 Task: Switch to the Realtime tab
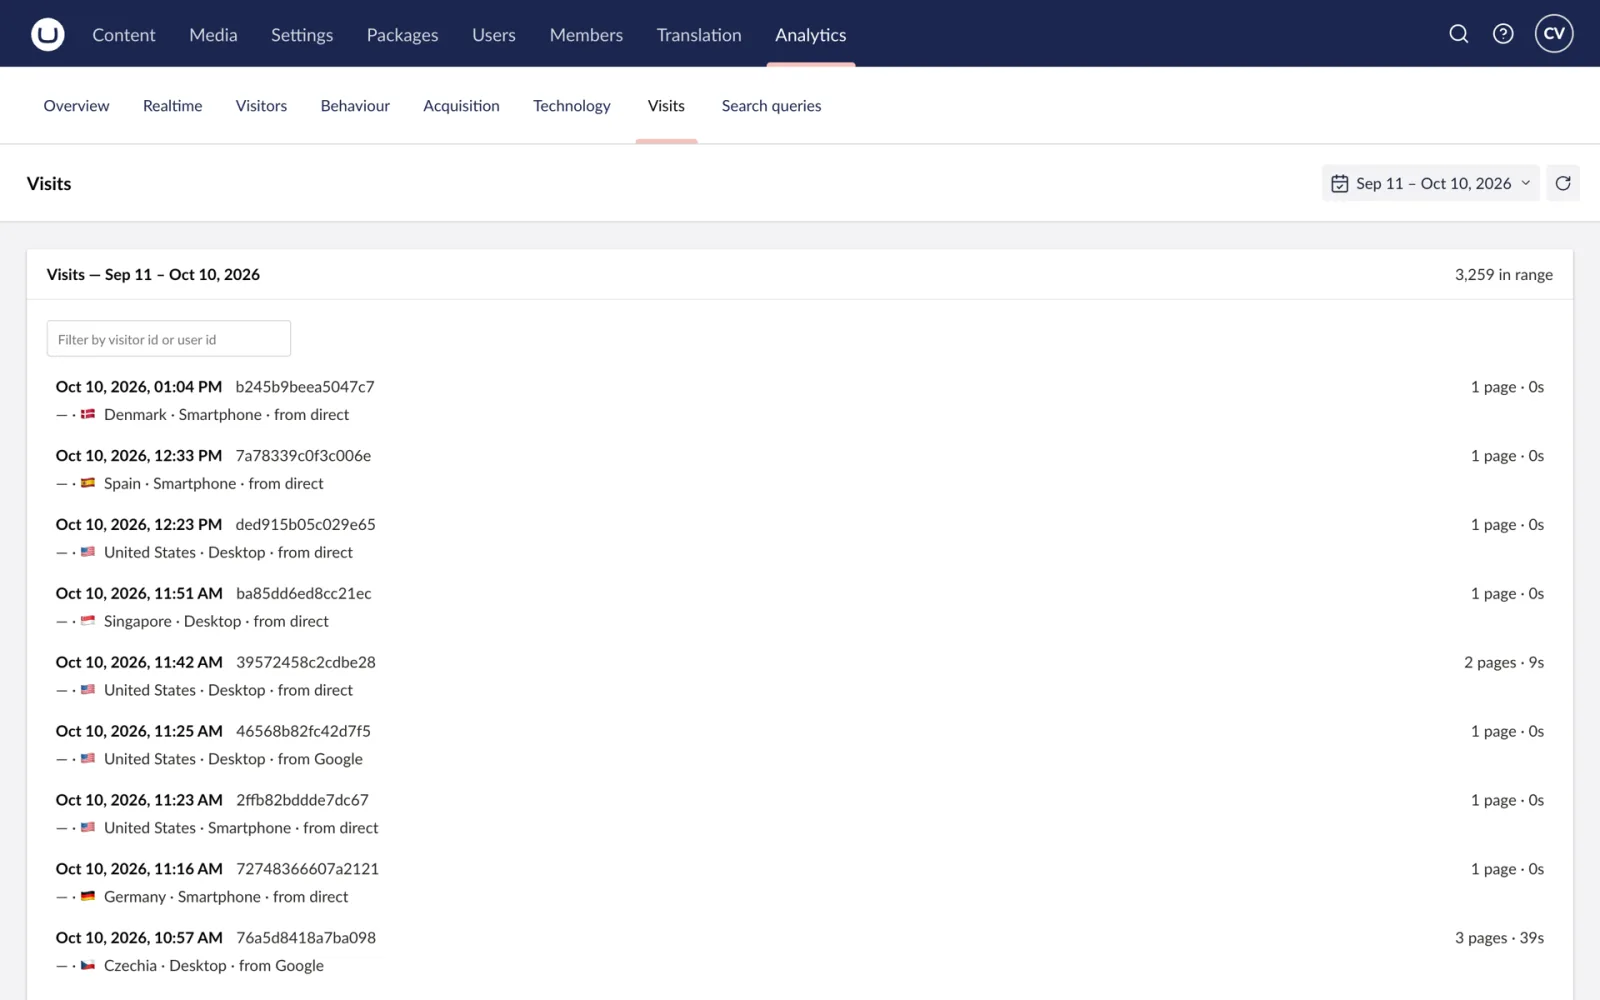click(172, 106)
